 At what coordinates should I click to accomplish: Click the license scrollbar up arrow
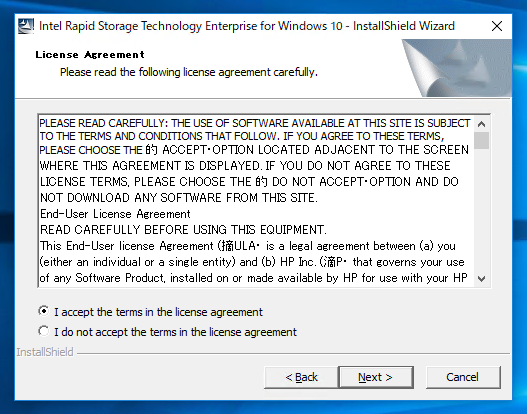[x=481, y=124]
